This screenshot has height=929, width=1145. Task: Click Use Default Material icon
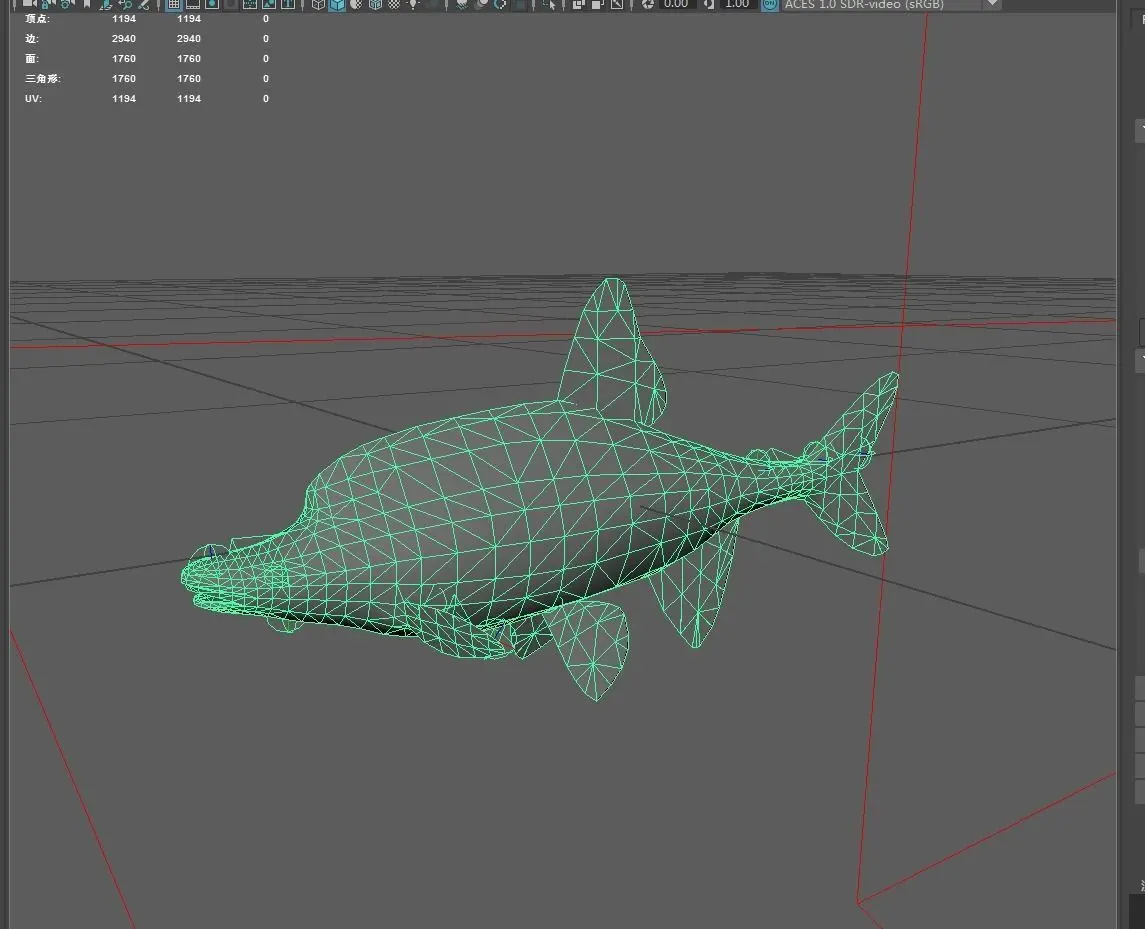(356, 4)
